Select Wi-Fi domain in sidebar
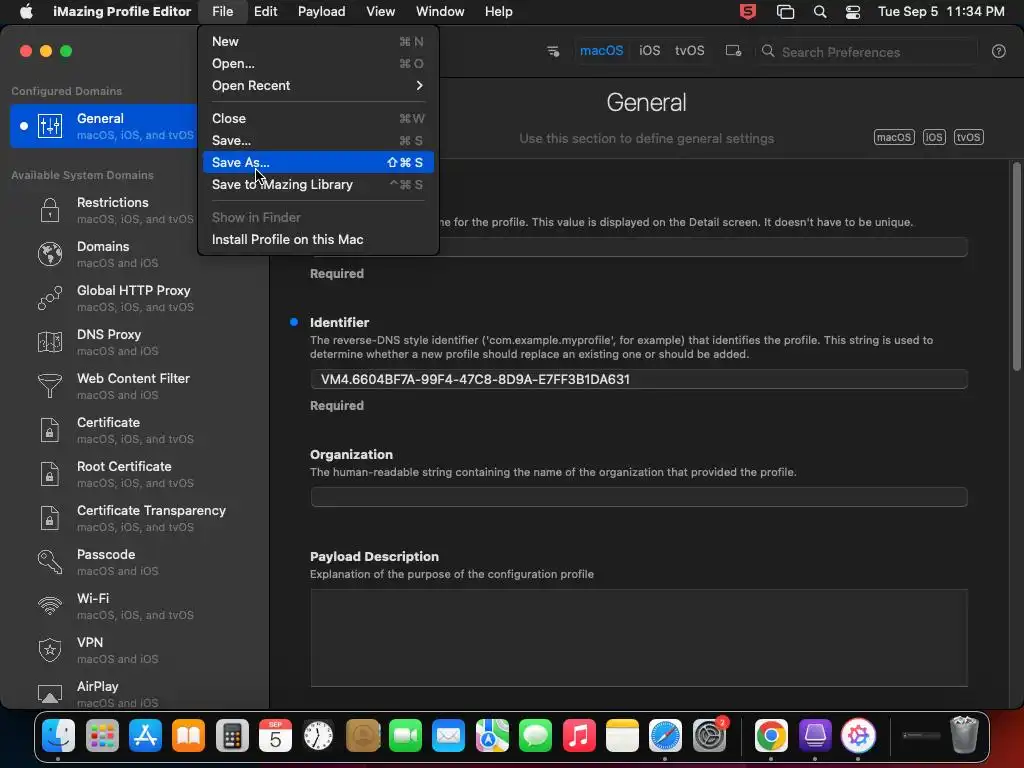The image size is (1024, 768). click(x=135, y=605)
